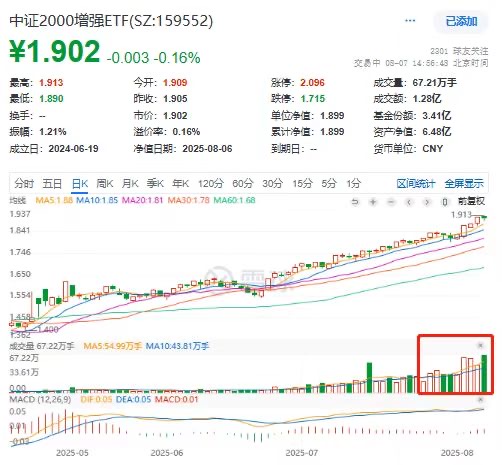The height and width of the screenshot is (465, 502).
Task: Click the MA30:1.78 moving average label
Action: [188, 200]
